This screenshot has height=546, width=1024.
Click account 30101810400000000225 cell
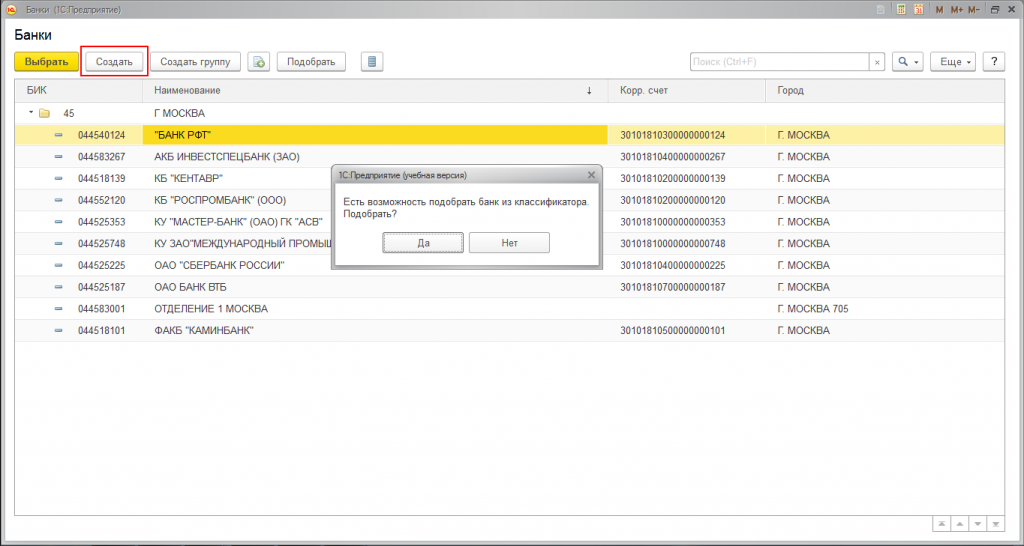click(x=673, y=265)
